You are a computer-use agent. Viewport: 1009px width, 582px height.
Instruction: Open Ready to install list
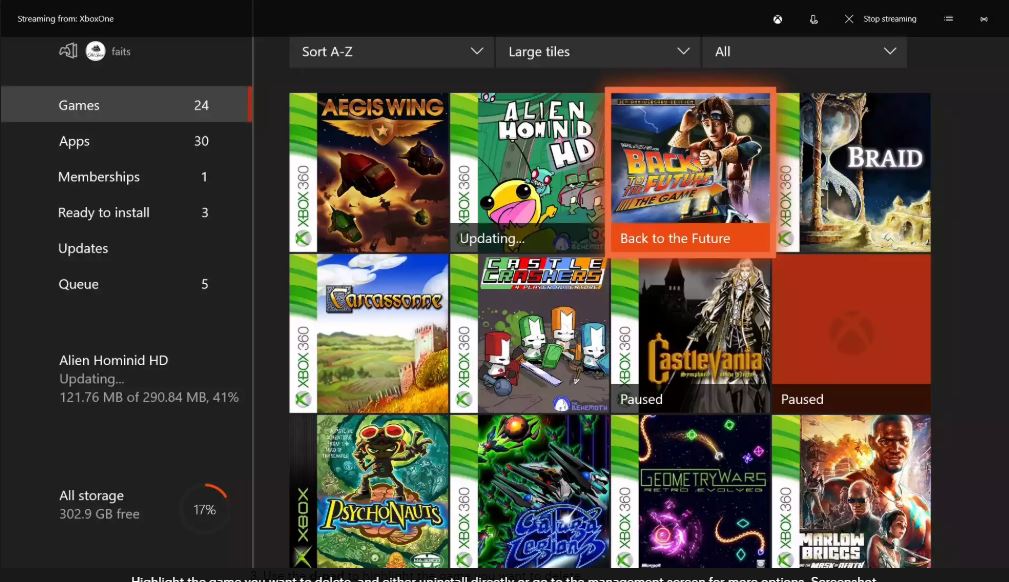(x=126, y=212)
